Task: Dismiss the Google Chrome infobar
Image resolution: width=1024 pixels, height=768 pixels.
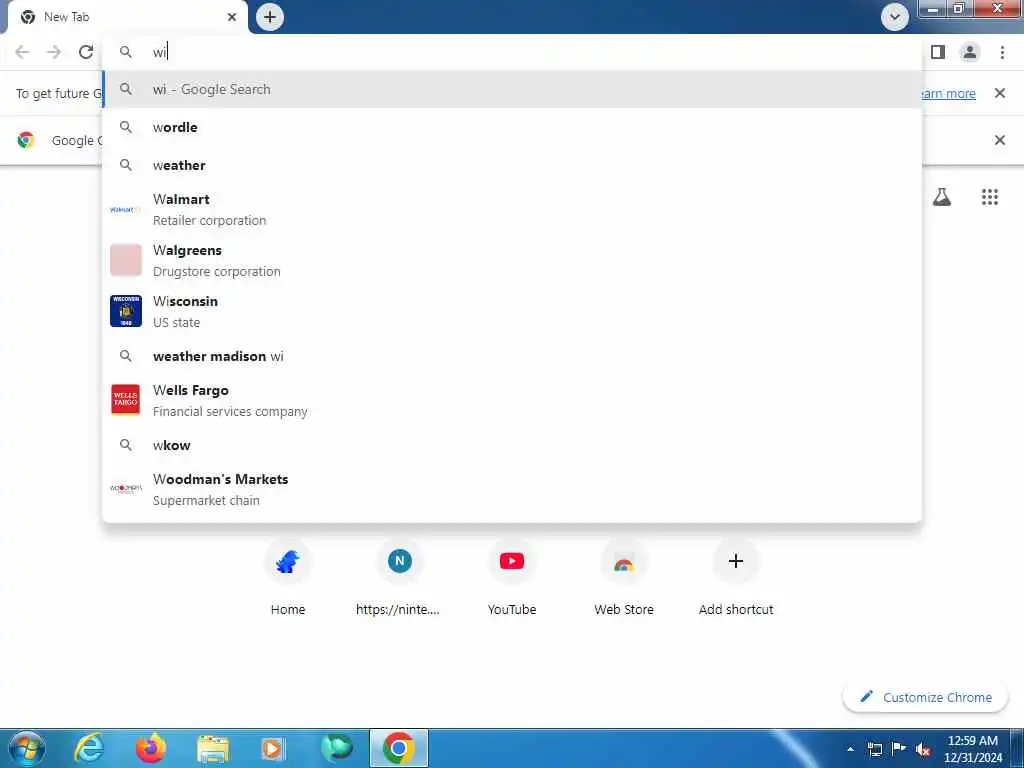Action: pyautogui.click(x=999, y=140)
